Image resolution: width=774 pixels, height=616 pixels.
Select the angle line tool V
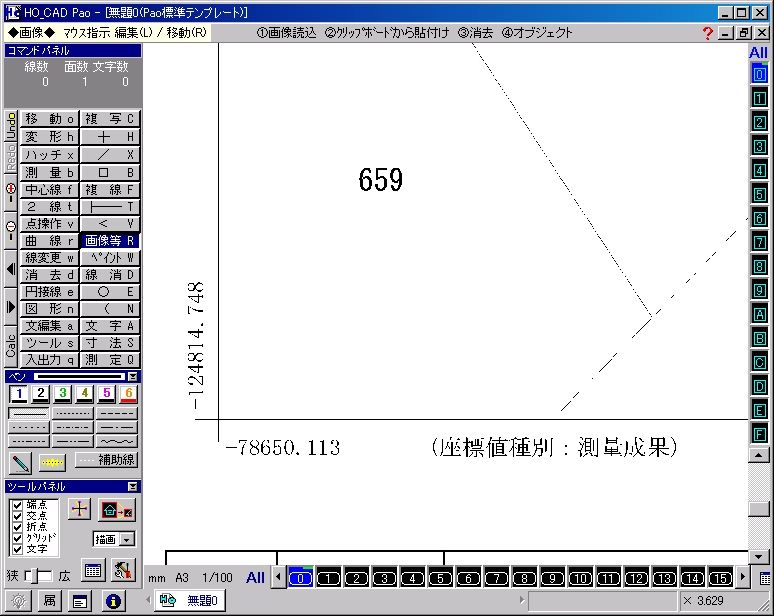coord(110,224)
